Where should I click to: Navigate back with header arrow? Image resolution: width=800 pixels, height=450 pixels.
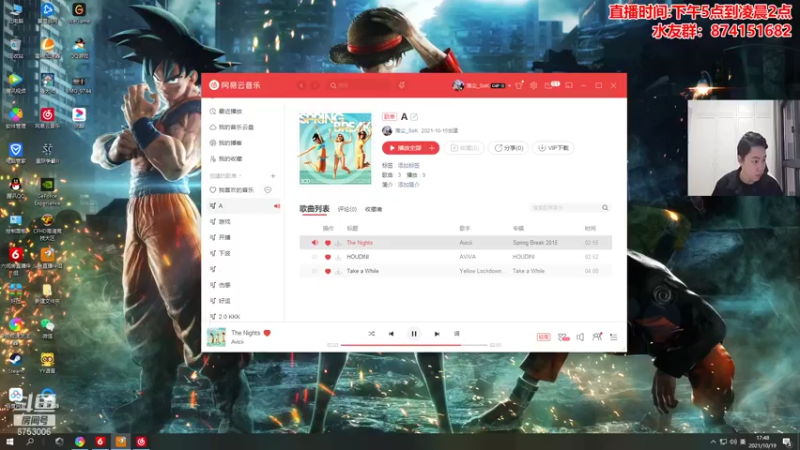pyautogui.click(x=302, y=86)
